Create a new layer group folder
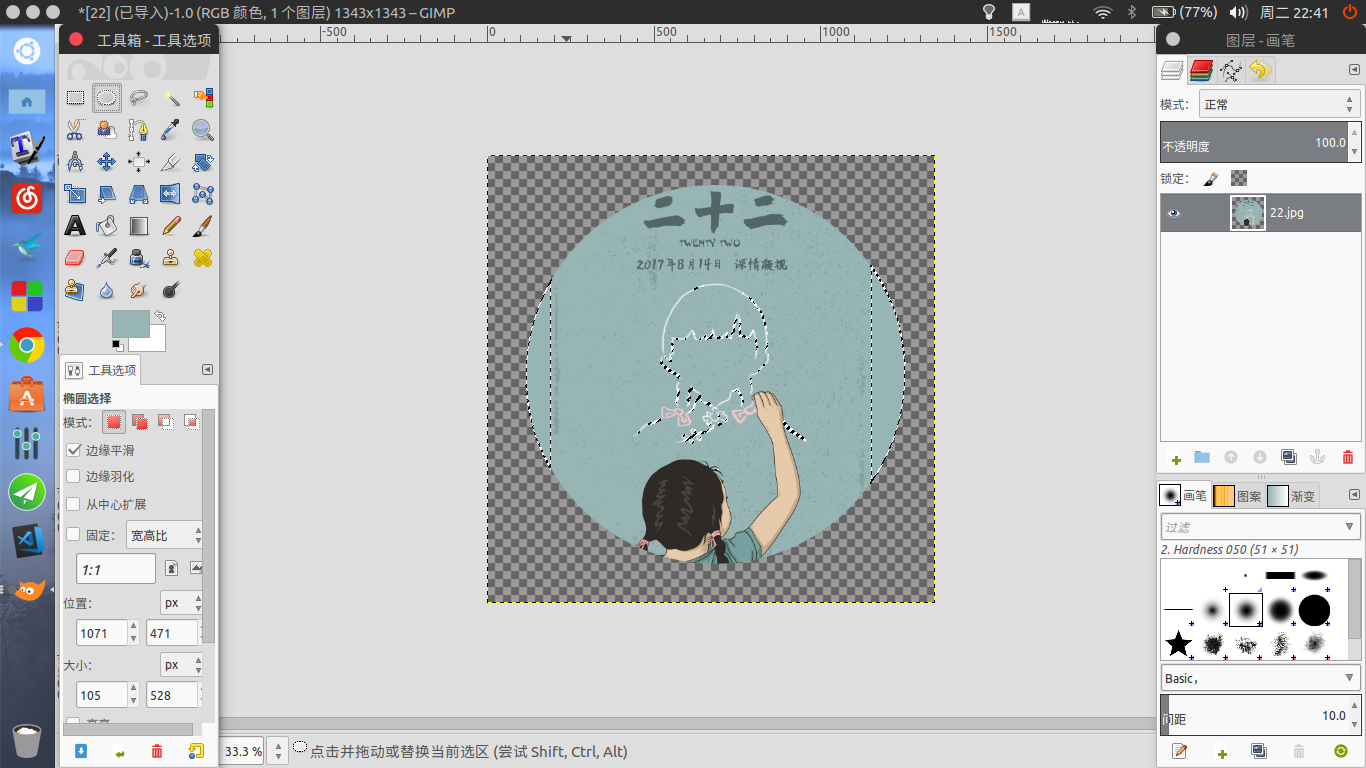The image size is (1366, 768). pos(1202,457)
